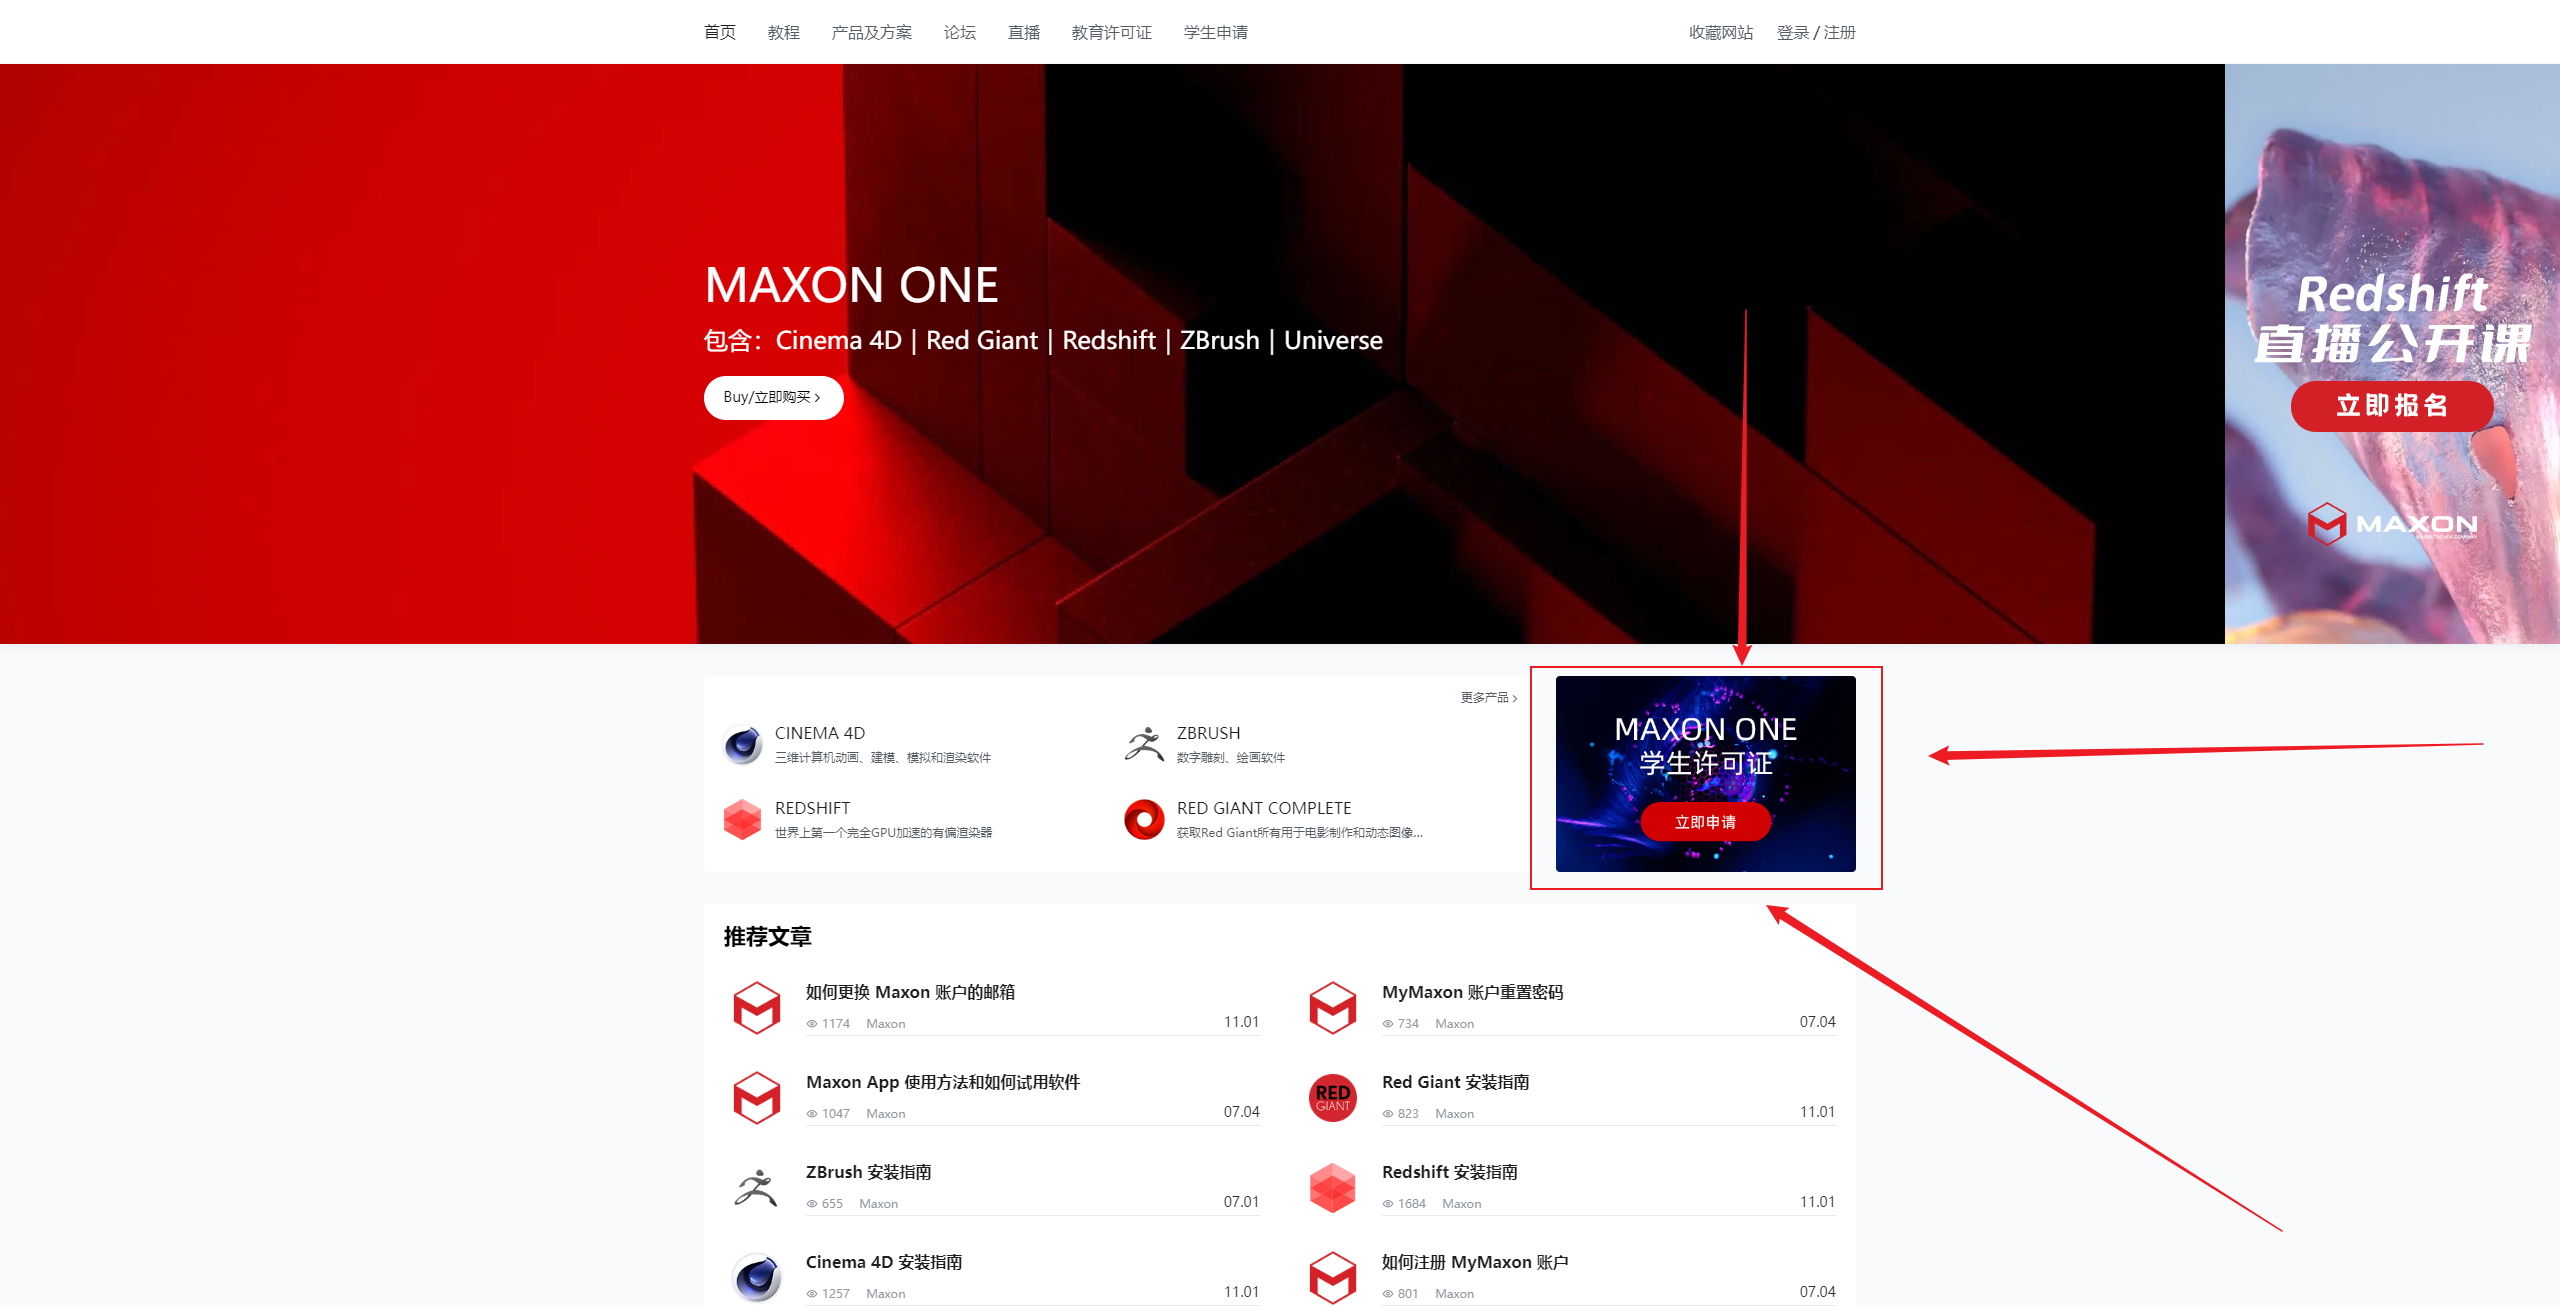2560x1307 pixels.
Task: Click Maxon logo beside MyMaxon 账户重置密码
Action: point(1333,1007)
